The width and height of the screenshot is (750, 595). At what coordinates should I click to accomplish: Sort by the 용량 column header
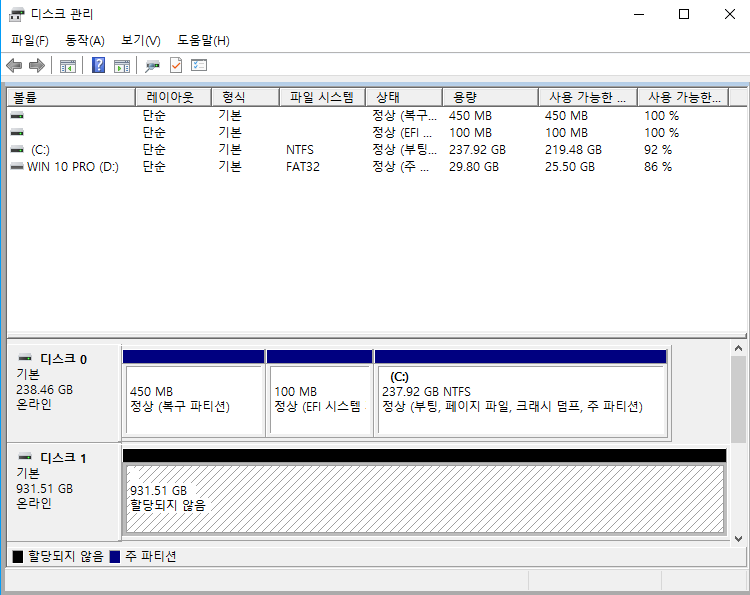click(490, 97)
